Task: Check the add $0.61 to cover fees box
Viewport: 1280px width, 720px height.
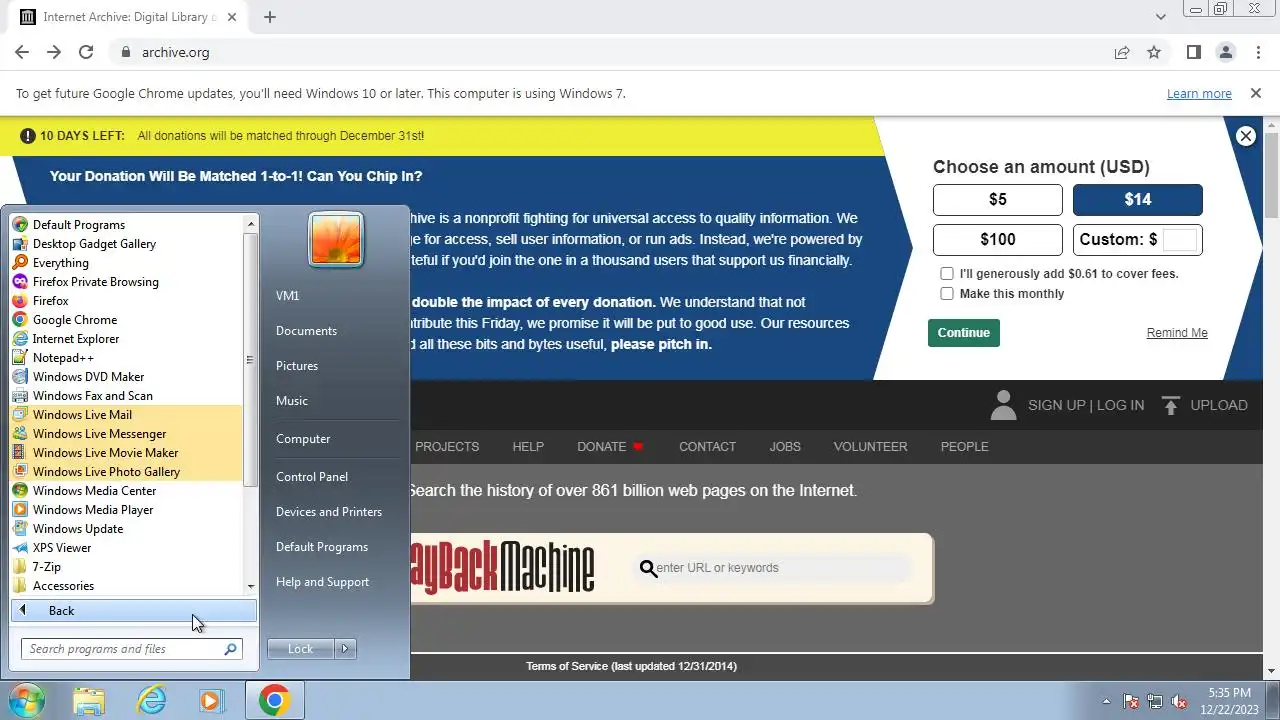Action: pyautogui.click(x=947, y=273)
